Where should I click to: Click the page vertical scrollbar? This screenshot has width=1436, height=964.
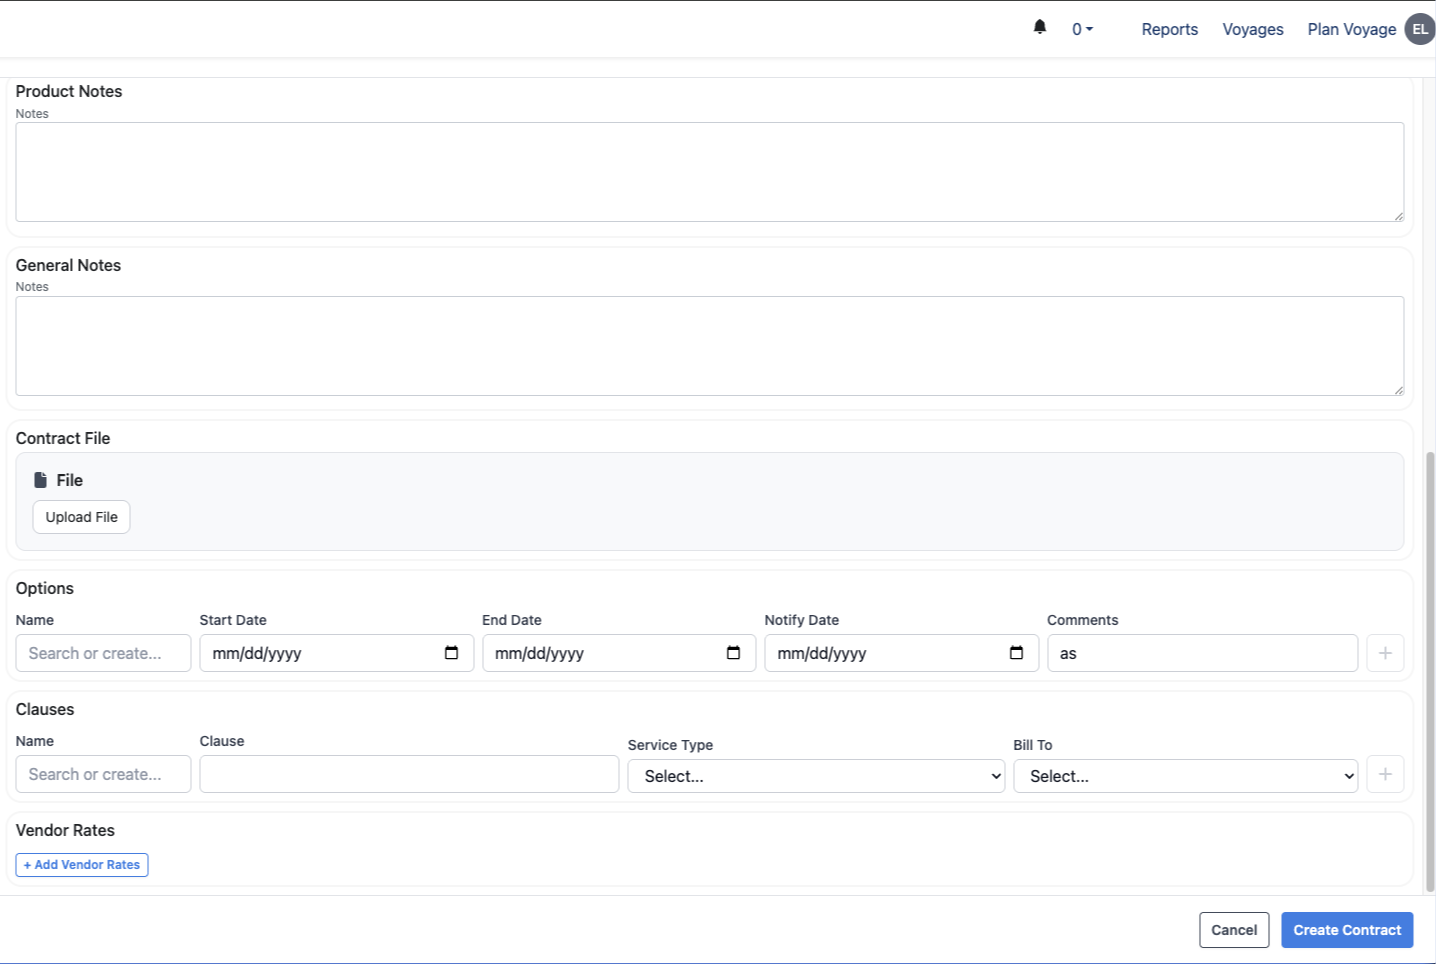click(x=1430, y=670)
